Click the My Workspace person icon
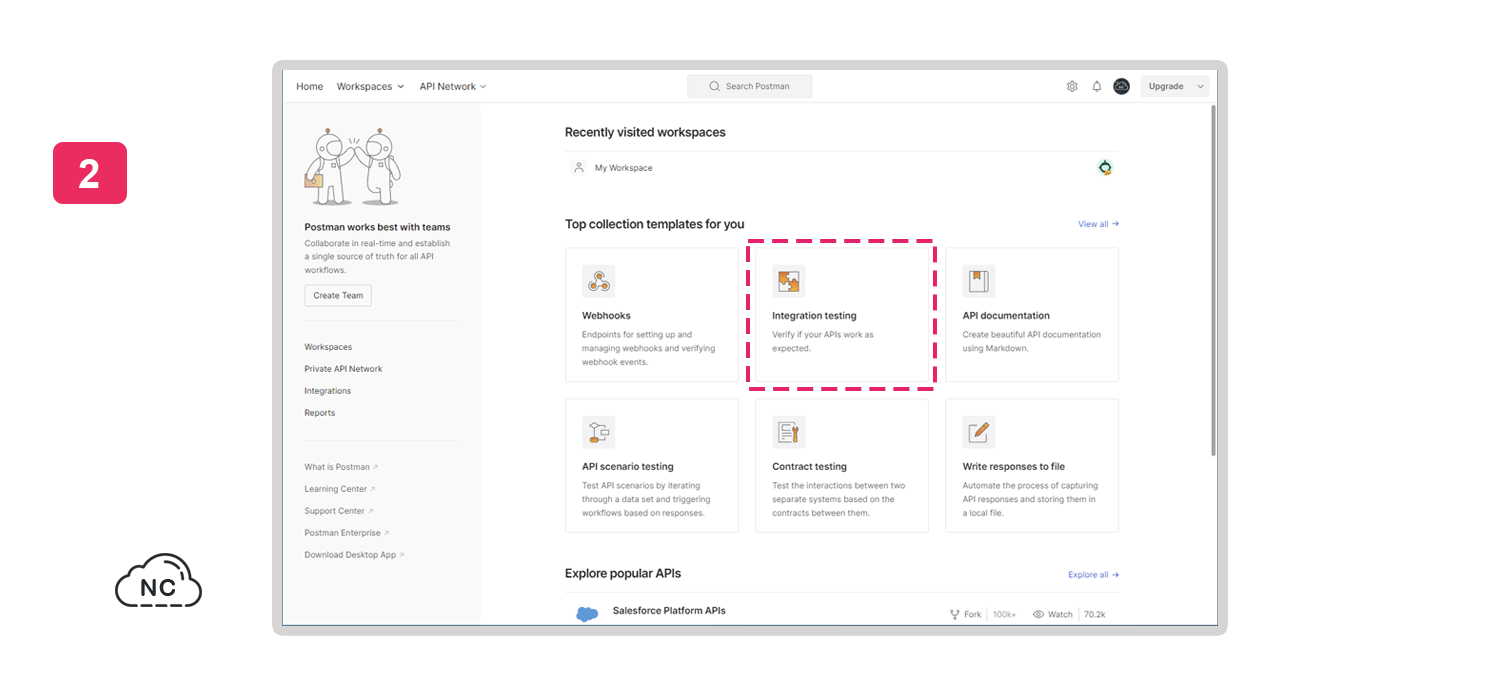 (579, 167)
